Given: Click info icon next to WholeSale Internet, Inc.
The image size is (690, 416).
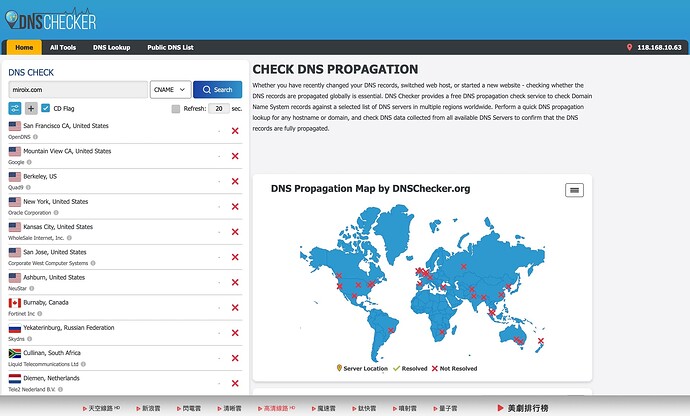Looking at the screenshot, I should coord(69,238).
